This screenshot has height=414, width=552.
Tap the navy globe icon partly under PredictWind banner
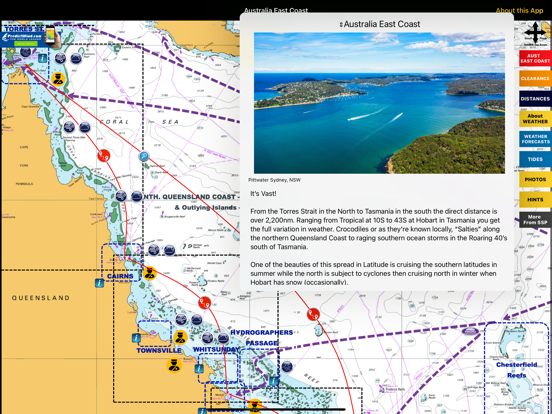click(x=25, y=52)
